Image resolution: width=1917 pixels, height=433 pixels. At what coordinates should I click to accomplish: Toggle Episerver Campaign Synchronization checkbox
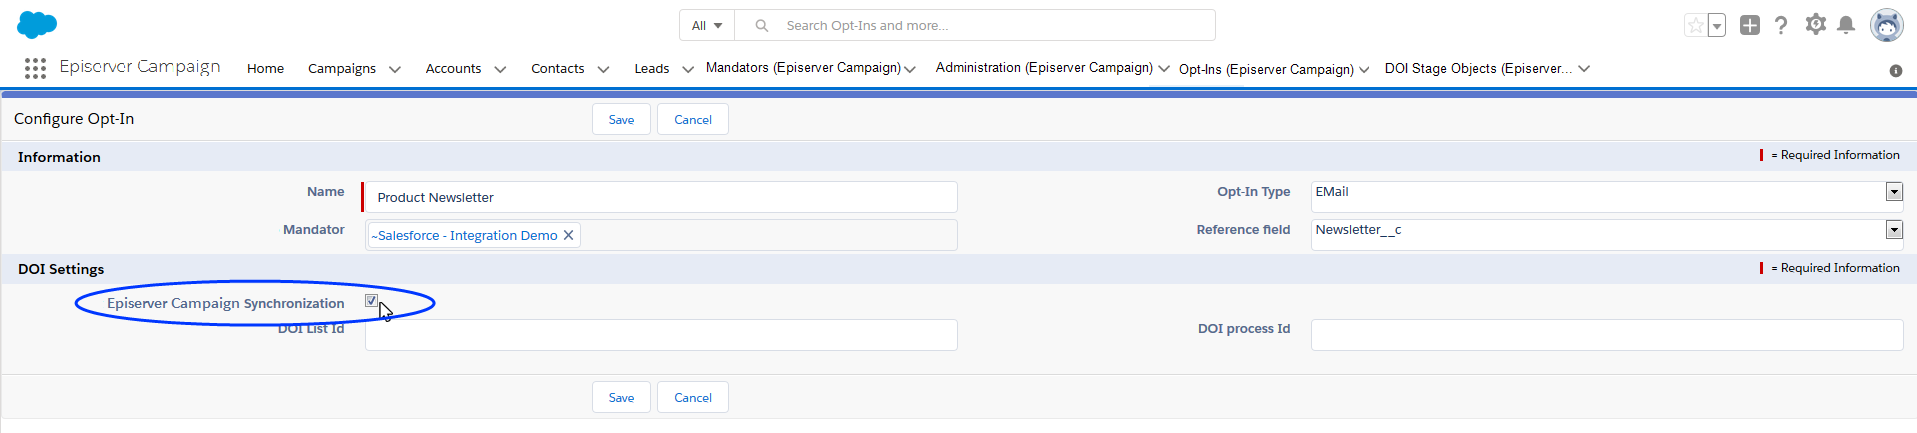click(371, 300)
